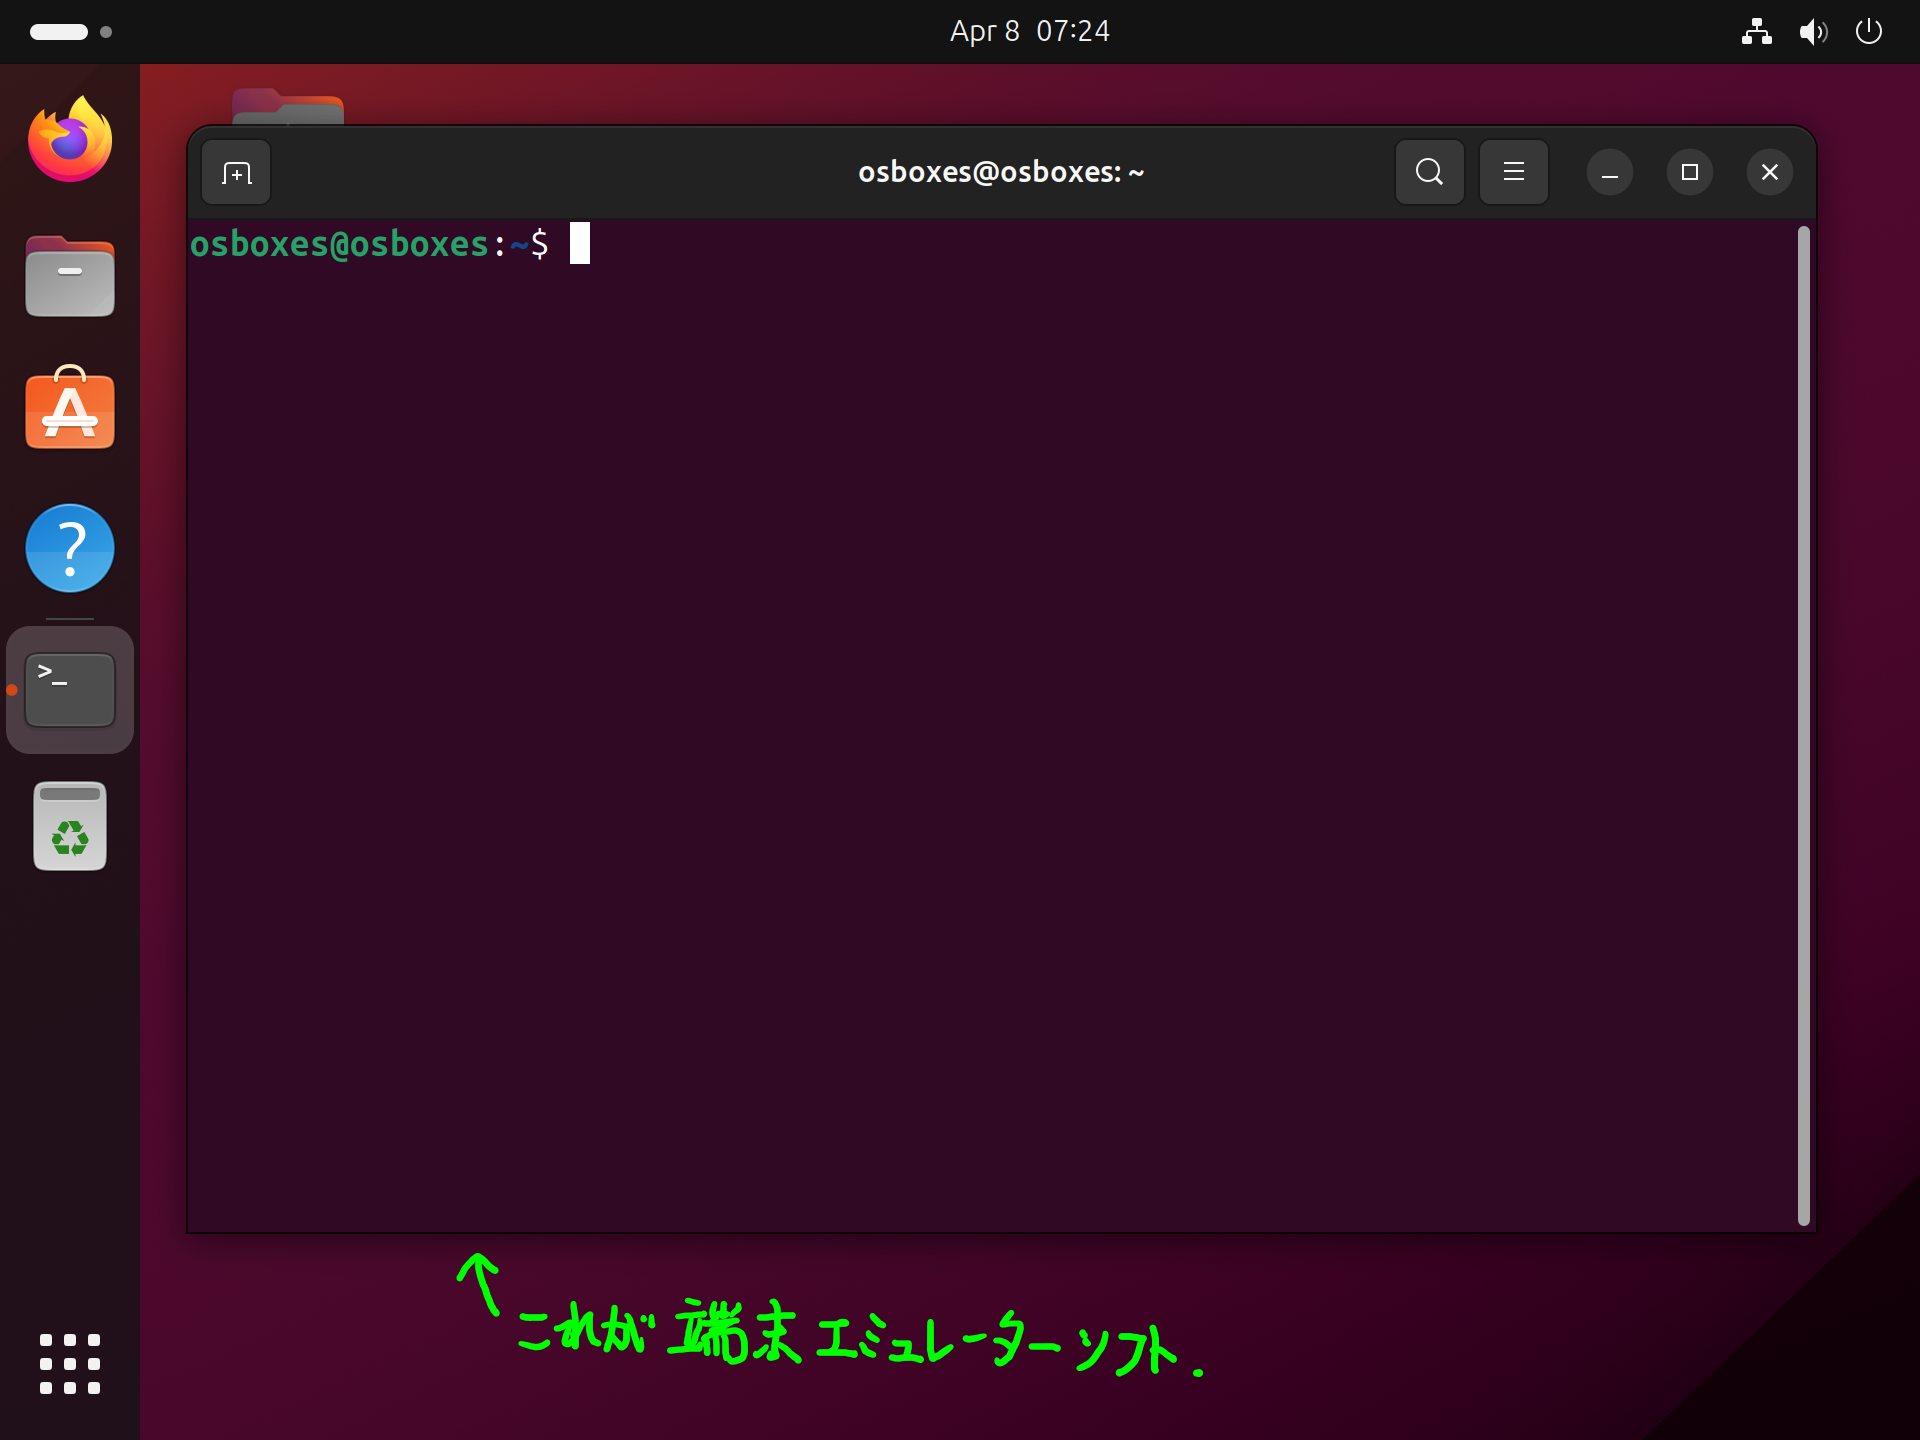Open a new terminal tab
The width and height of the screenshot is (1920, 1440).
pos(236,173)
